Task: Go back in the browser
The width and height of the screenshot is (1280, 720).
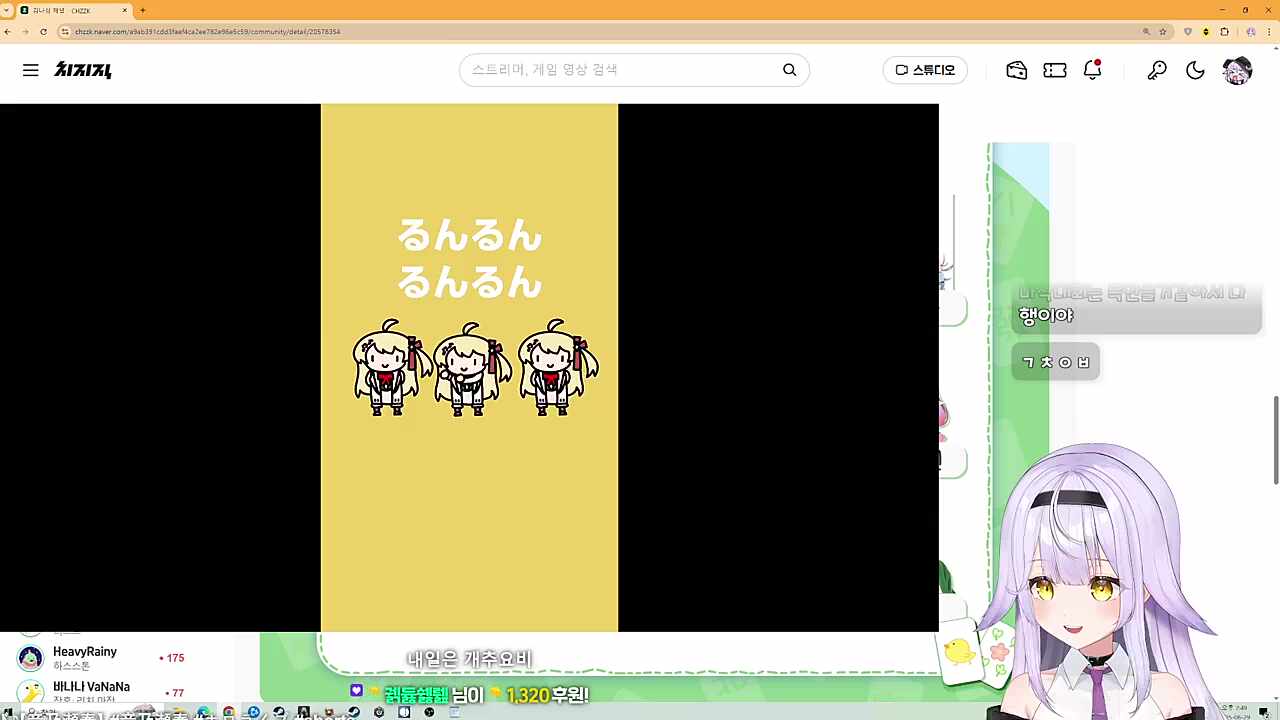Action: coord(8,32)
